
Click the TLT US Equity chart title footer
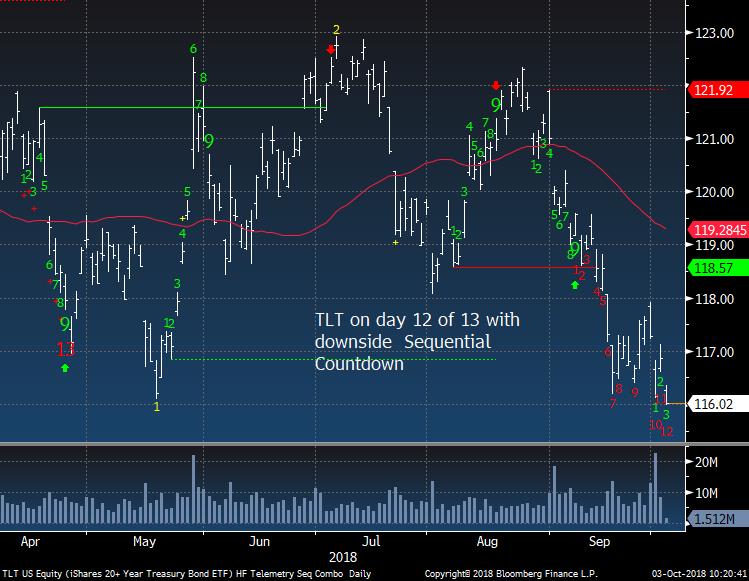coord(186,574)
